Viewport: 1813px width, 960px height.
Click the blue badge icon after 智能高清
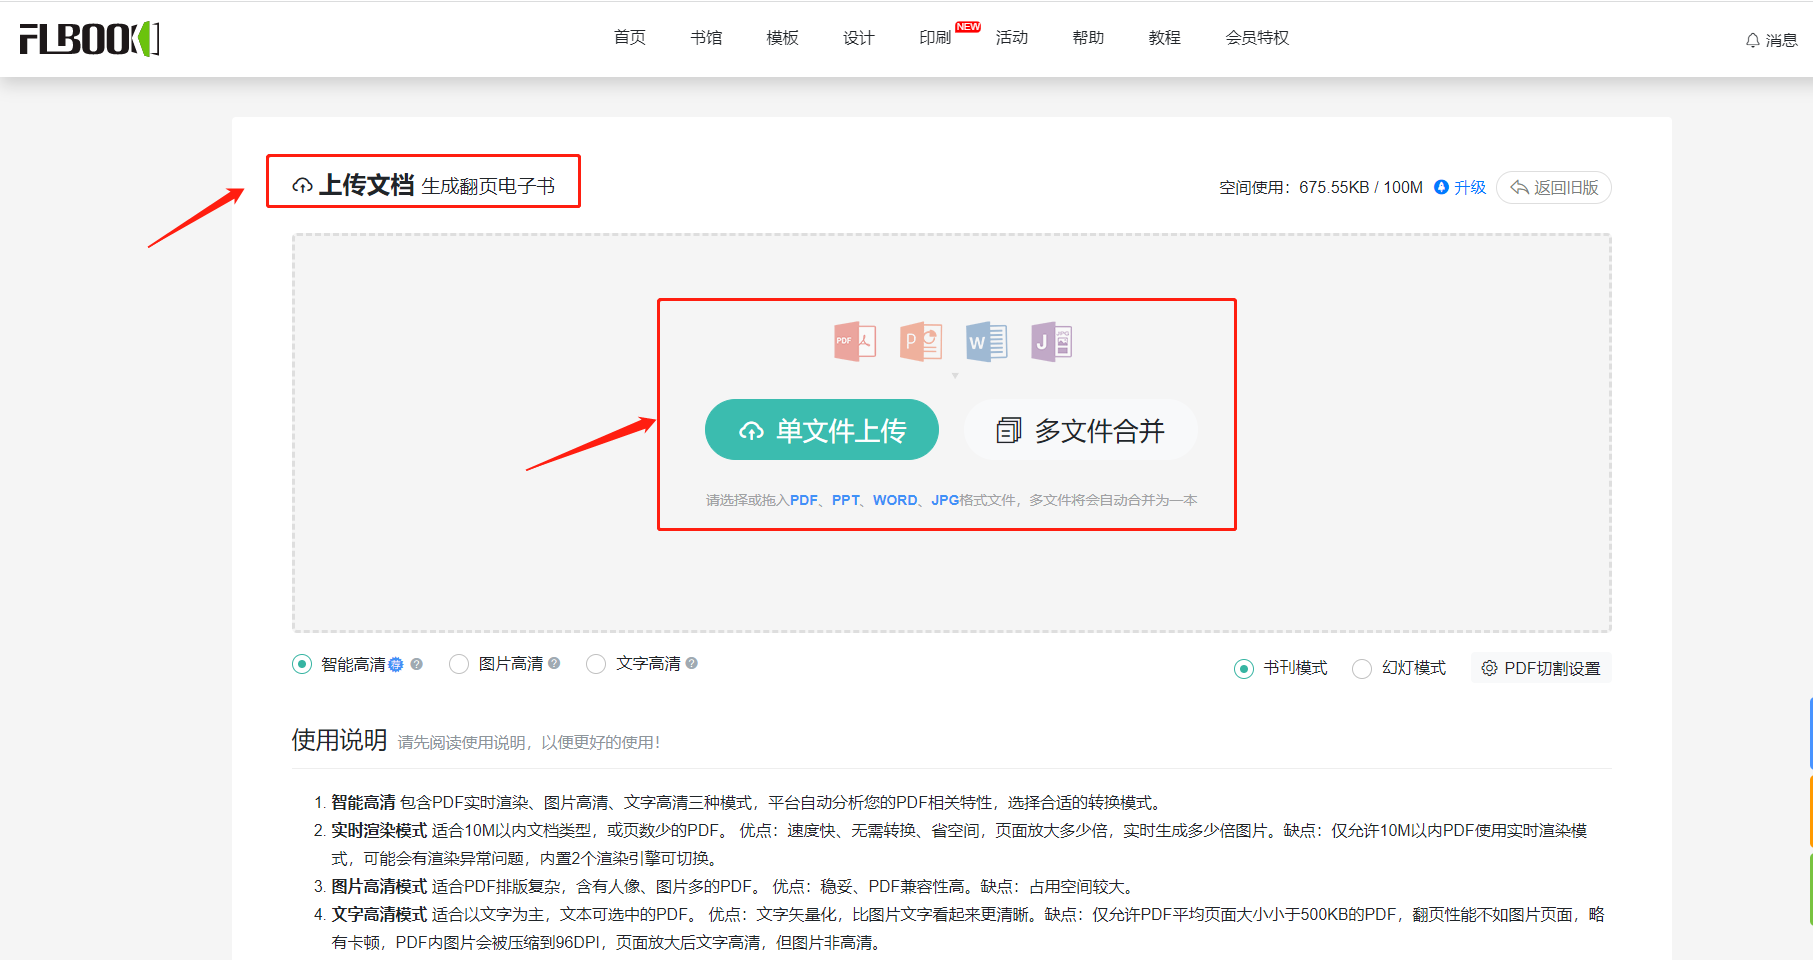click(x=396, y=664)
